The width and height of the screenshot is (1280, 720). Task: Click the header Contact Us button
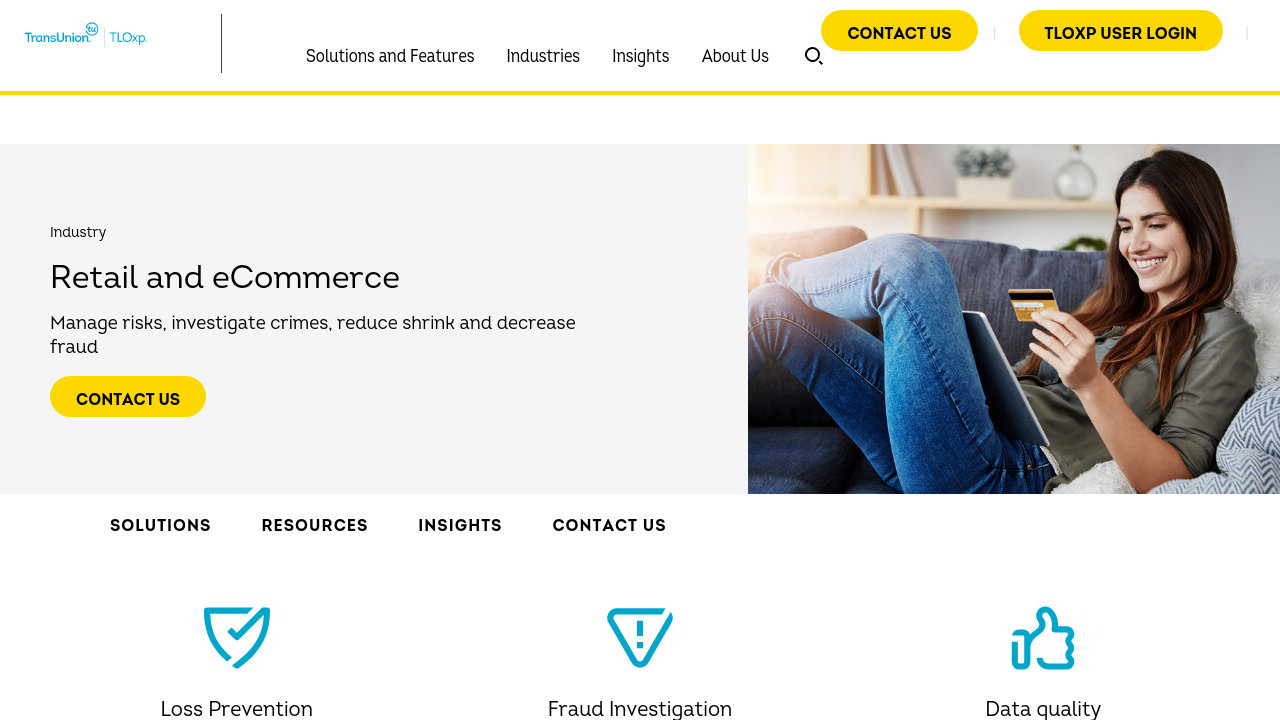point(899,31)
